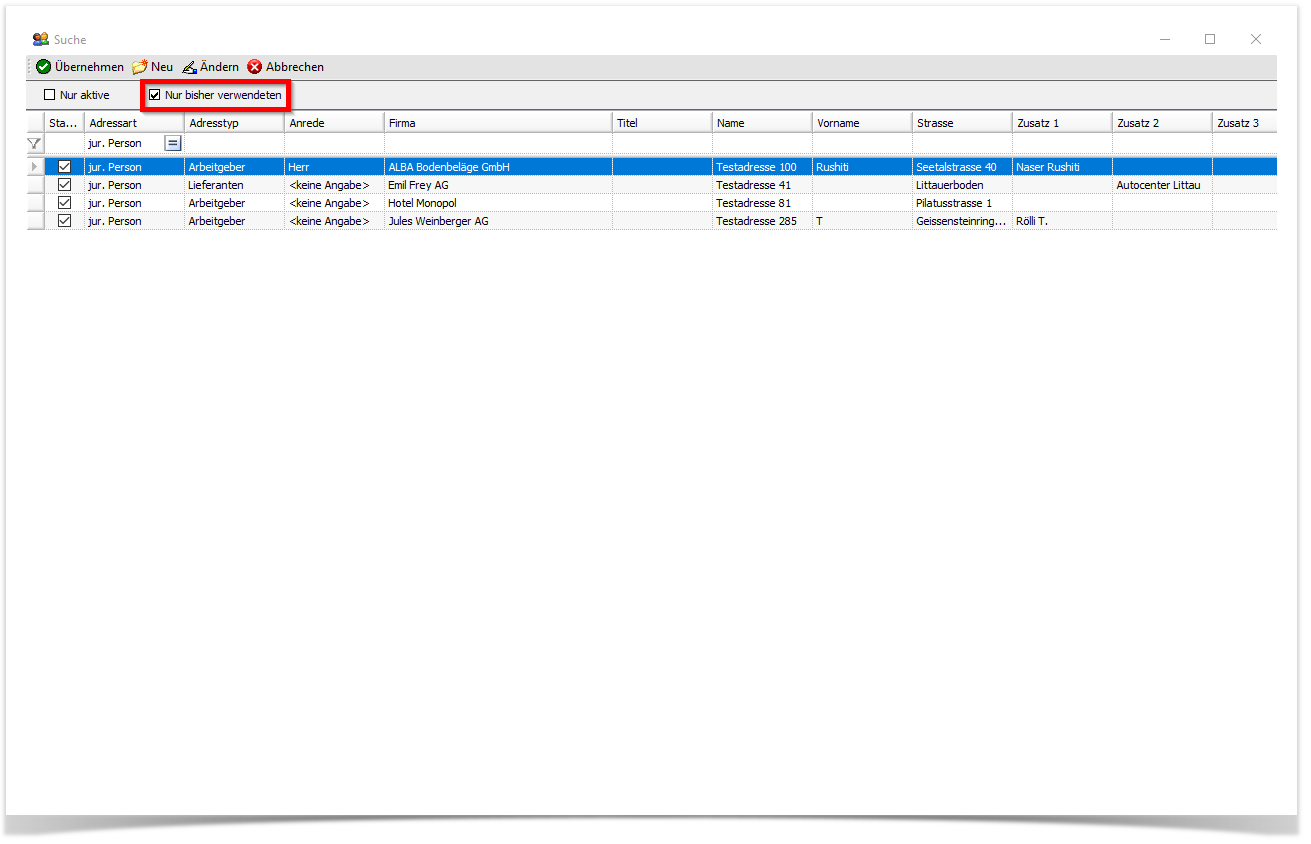Image resolution: width=1311 pixels, height=844 pixels.
Task: Click the Suche window title icon
Action: (x=41, y=39)
